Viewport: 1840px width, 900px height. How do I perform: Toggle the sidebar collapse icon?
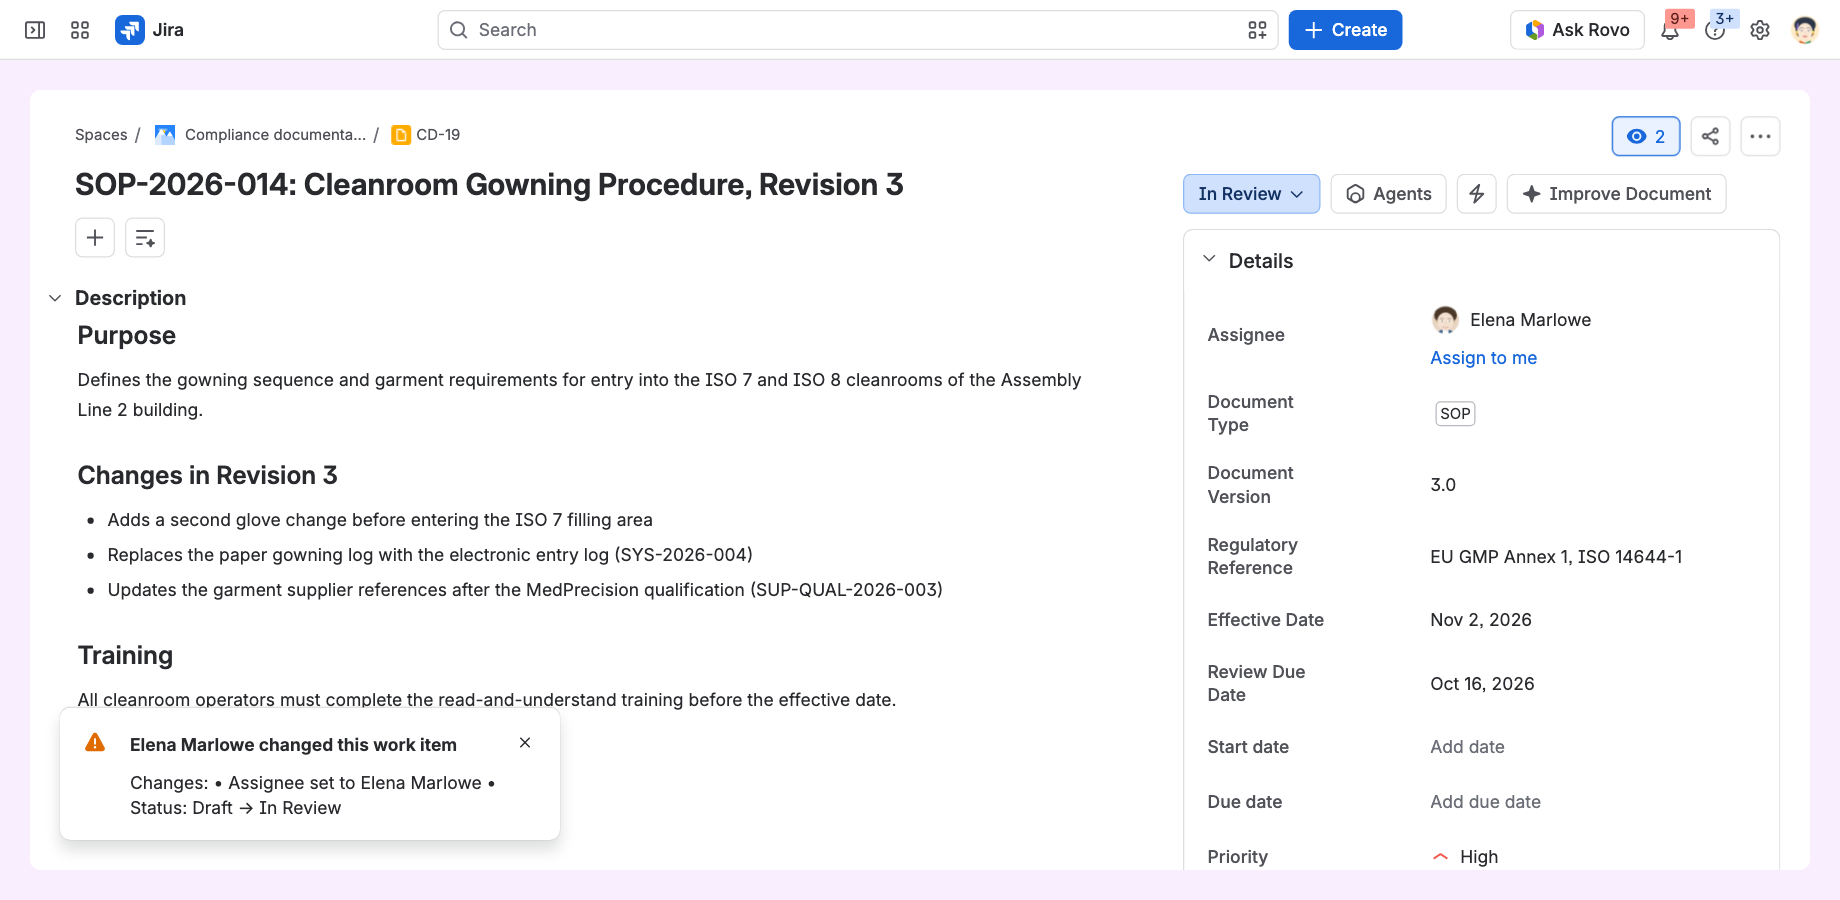[x=35, y=30]
